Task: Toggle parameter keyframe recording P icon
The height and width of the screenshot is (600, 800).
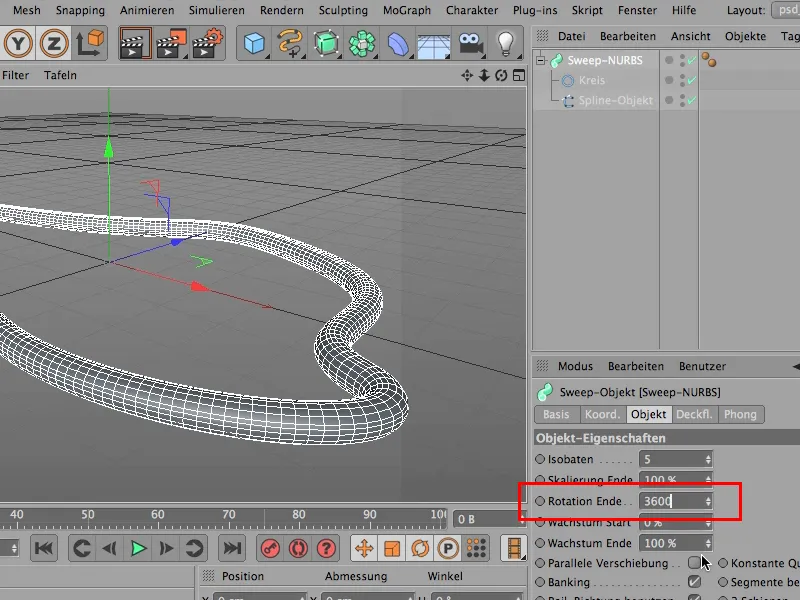Action: [448, 548]
